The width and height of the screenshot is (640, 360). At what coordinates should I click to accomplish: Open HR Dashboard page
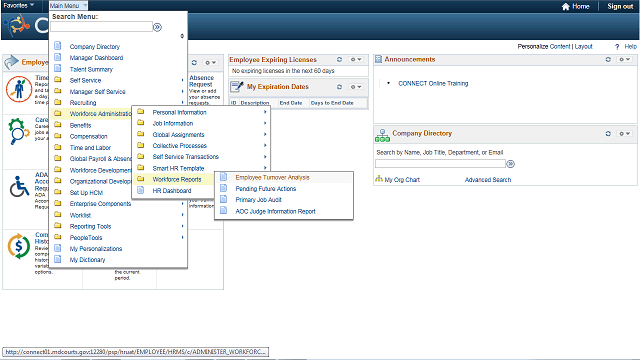[x=172, y=191]
